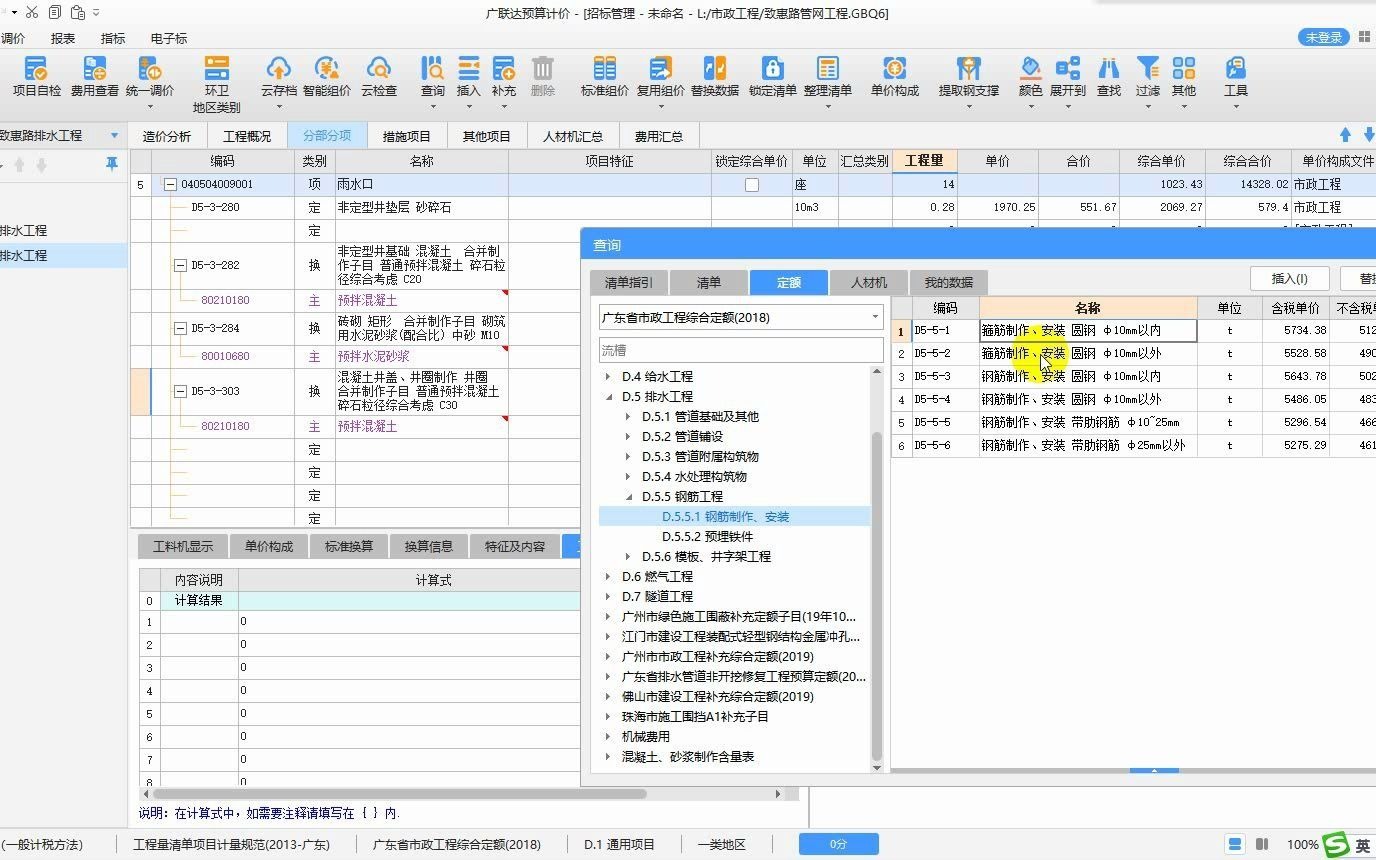Click the quota tree vertical scrollbar
The image size is (1376, 860).
pos(877,595)
